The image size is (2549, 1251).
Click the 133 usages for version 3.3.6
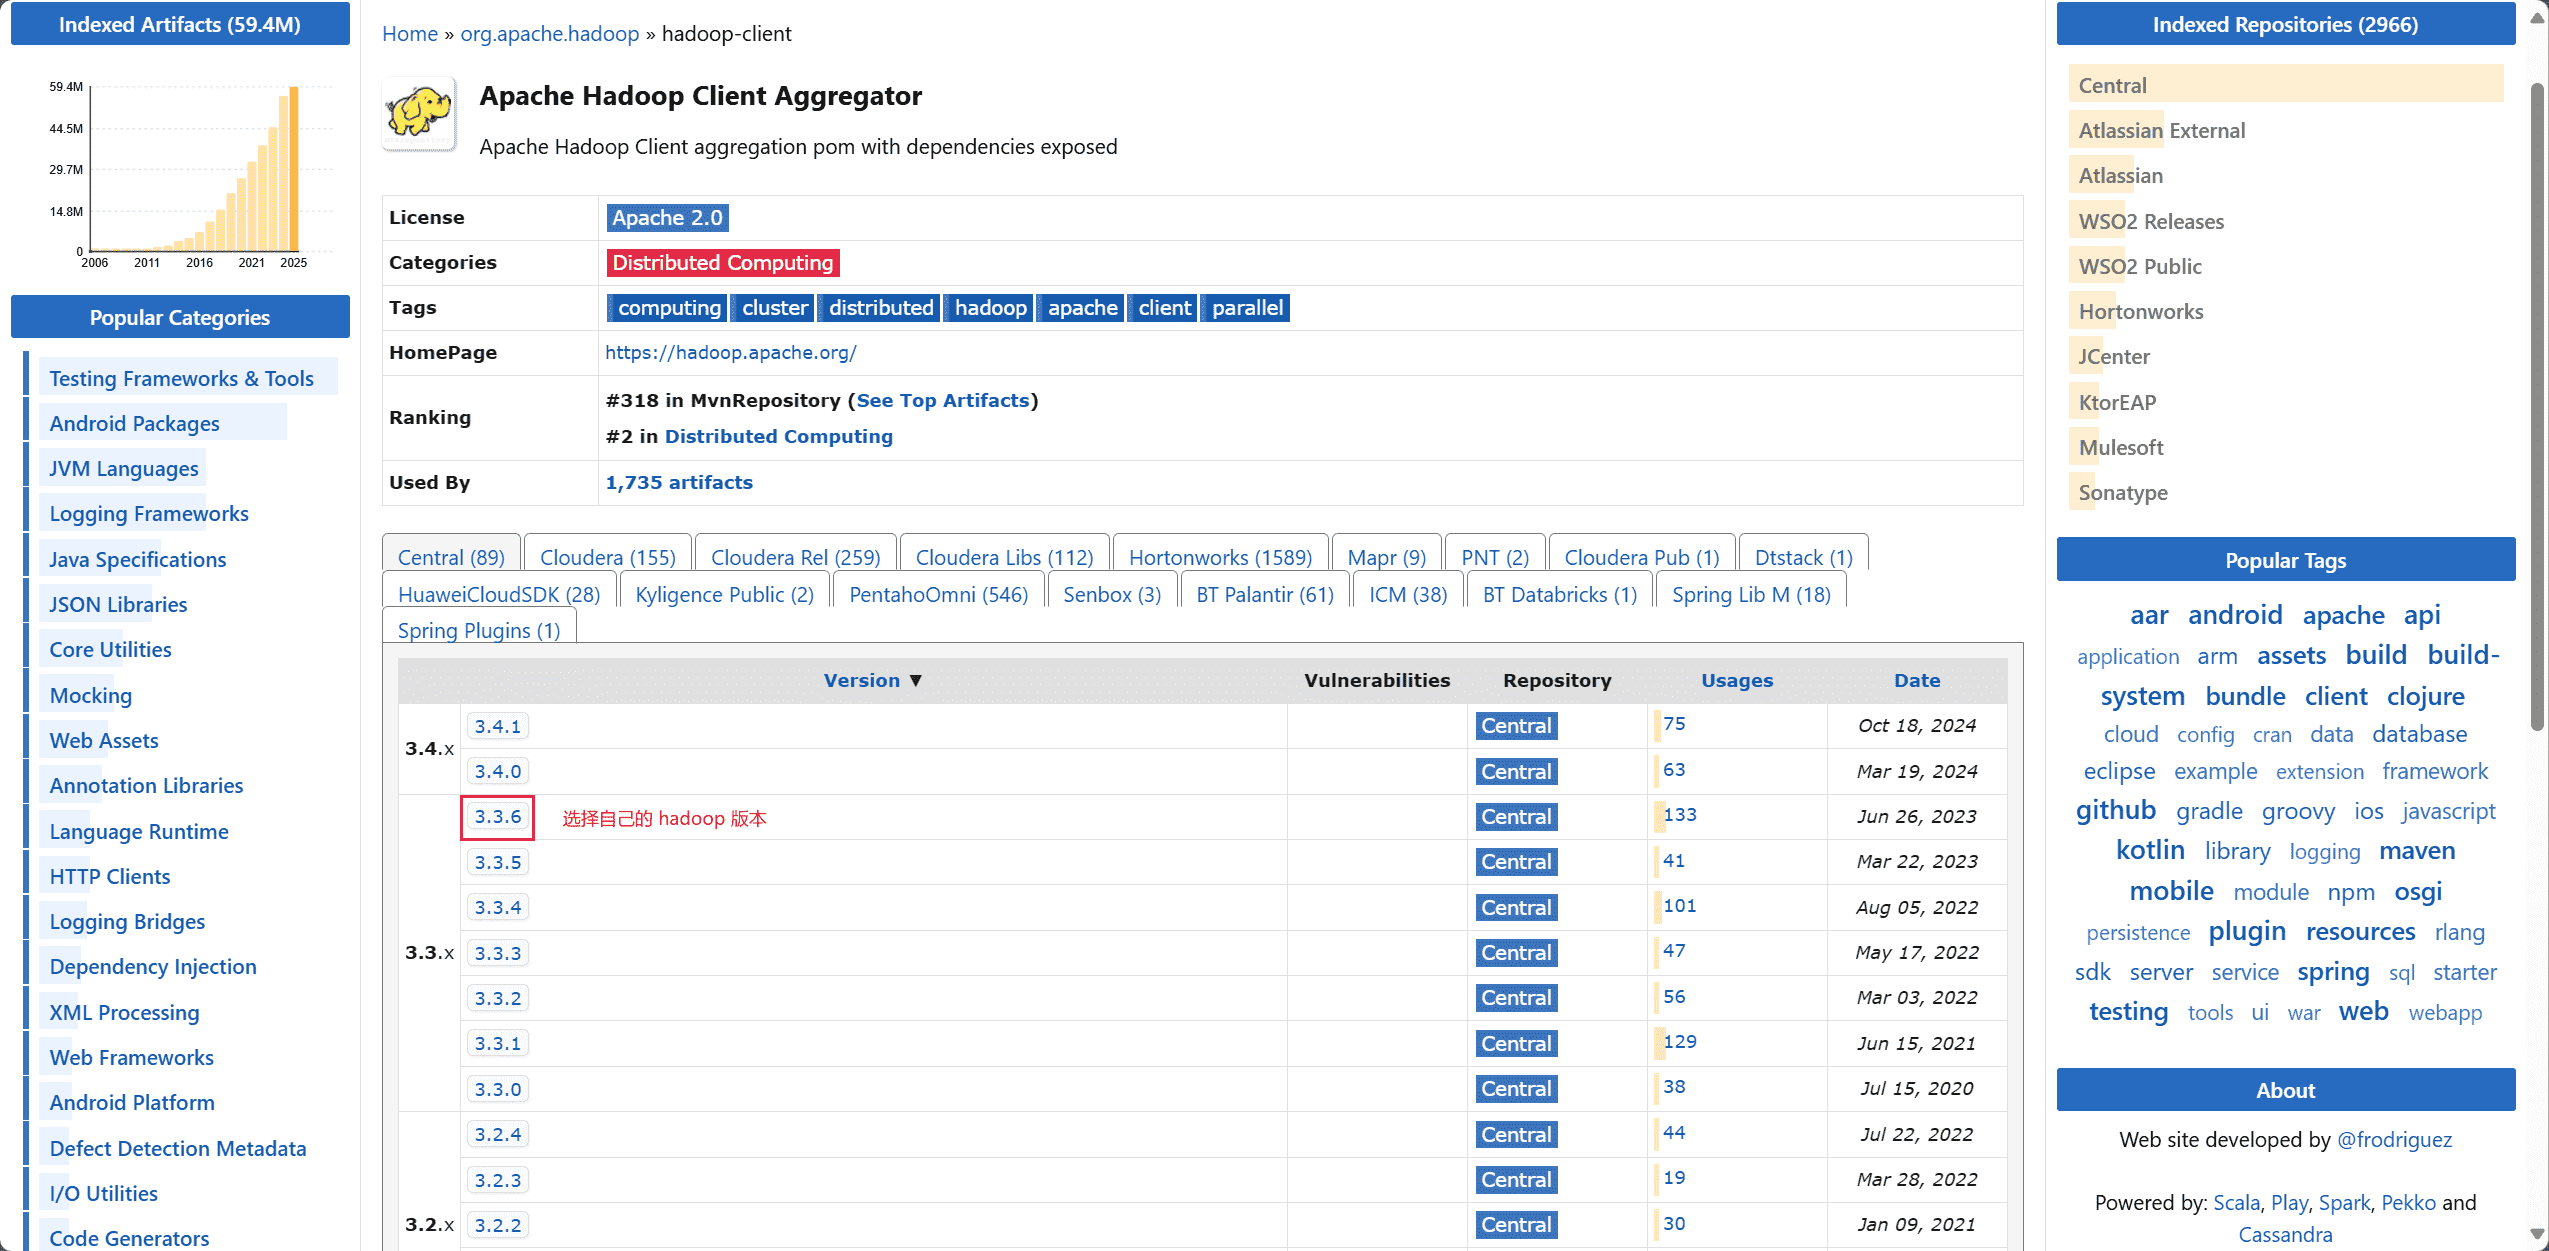click(x=1679, y=815)
